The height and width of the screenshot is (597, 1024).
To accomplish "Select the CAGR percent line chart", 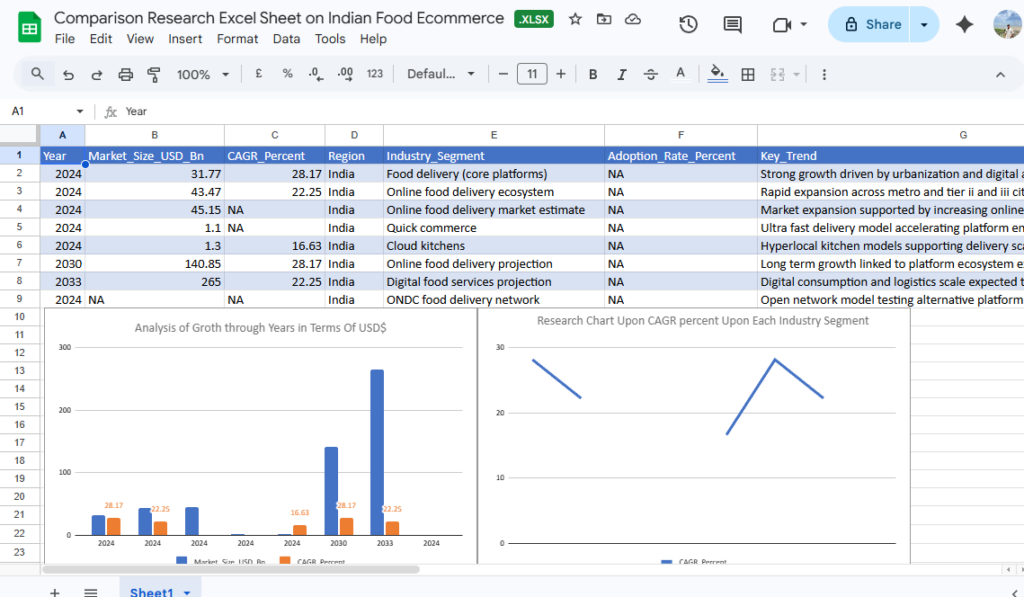I will 694,436.
